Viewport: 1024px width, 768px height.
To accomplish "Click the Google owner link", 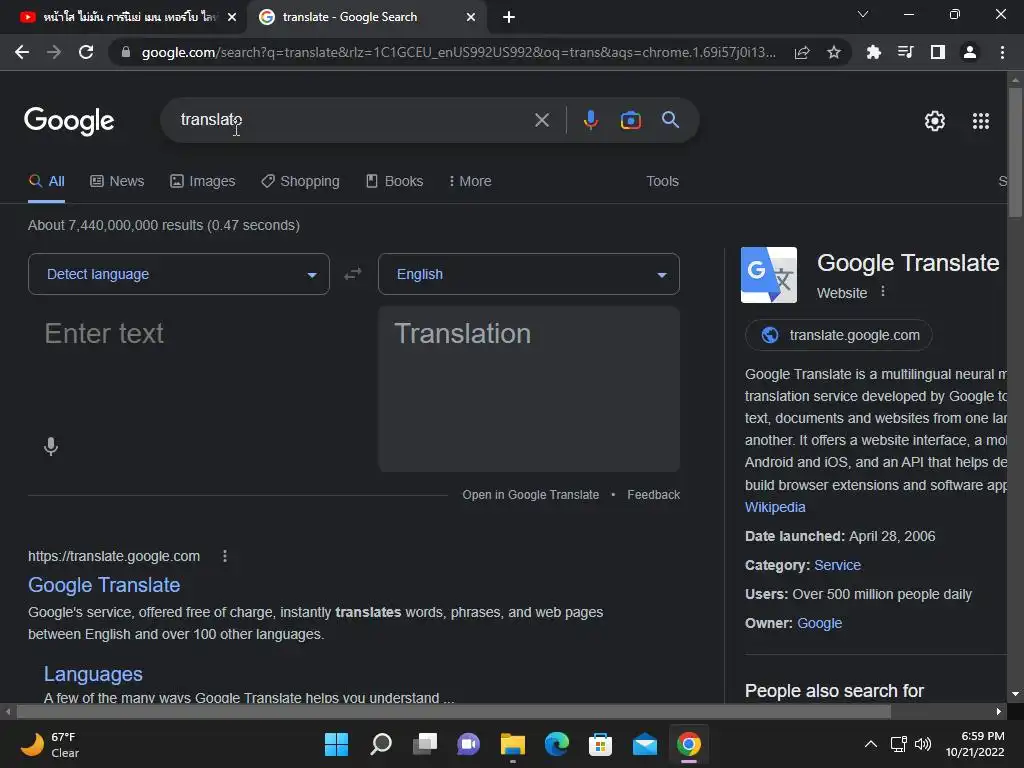I will pyautogui.click(x=820, y=624).
